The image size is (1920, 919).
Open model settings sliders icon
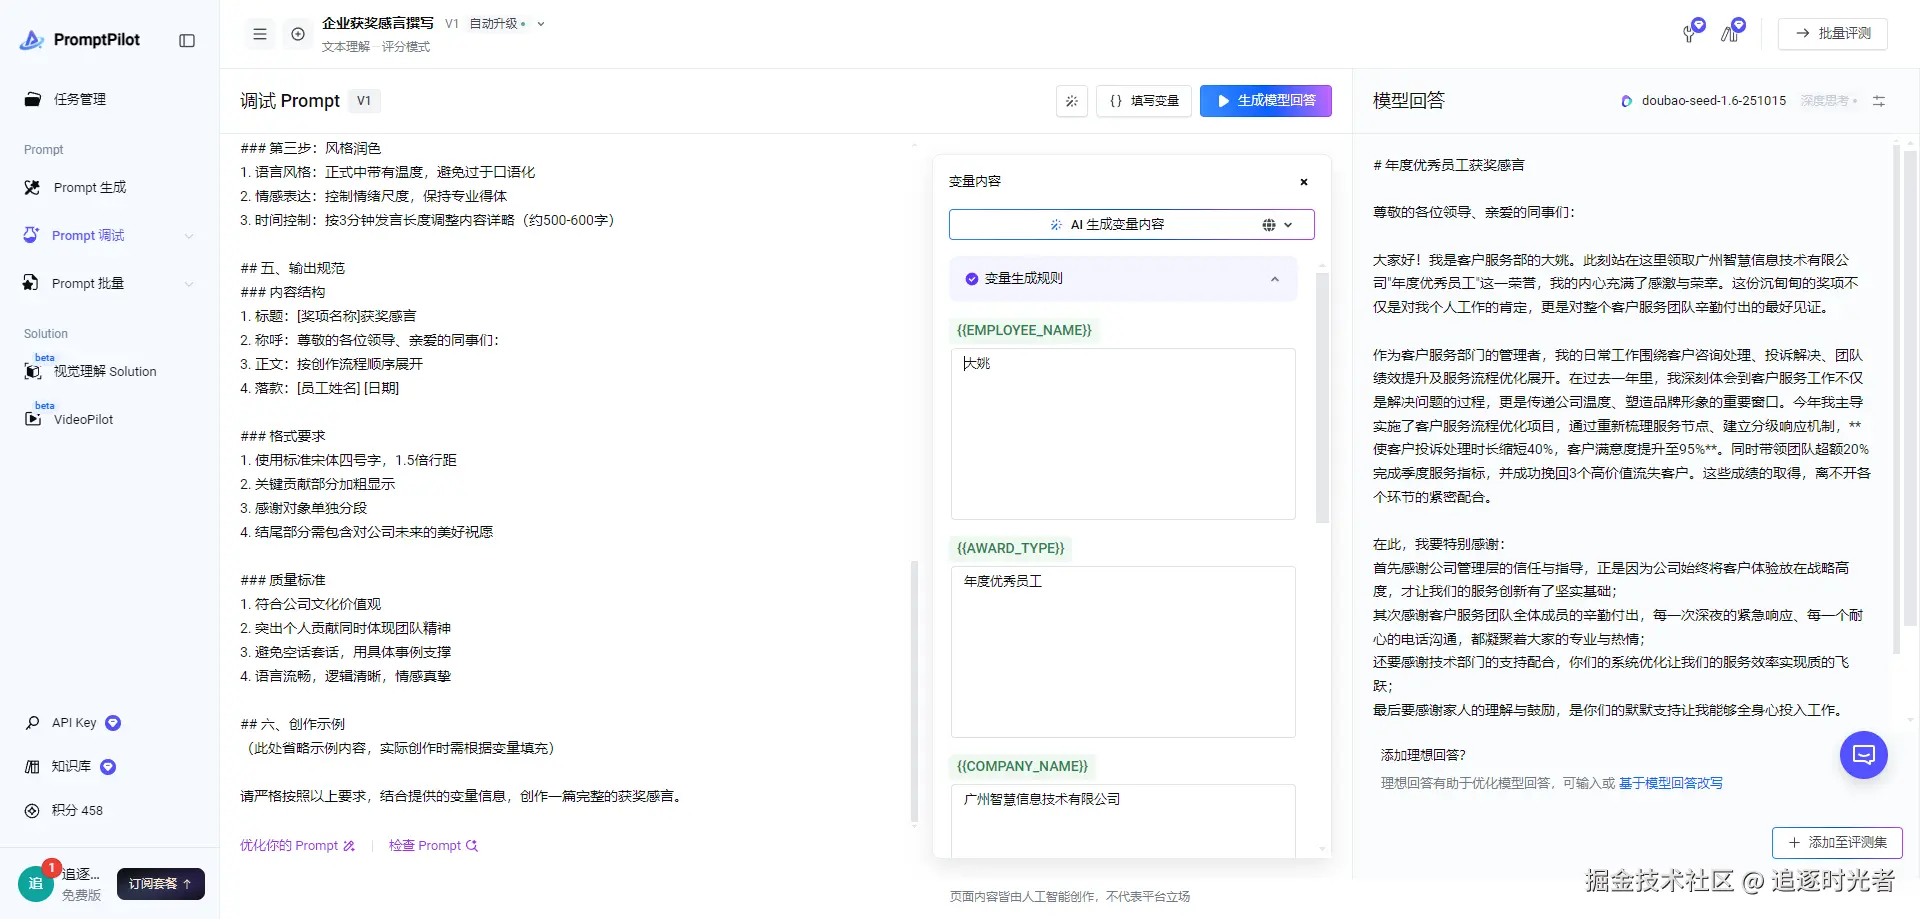[1879, 101]
